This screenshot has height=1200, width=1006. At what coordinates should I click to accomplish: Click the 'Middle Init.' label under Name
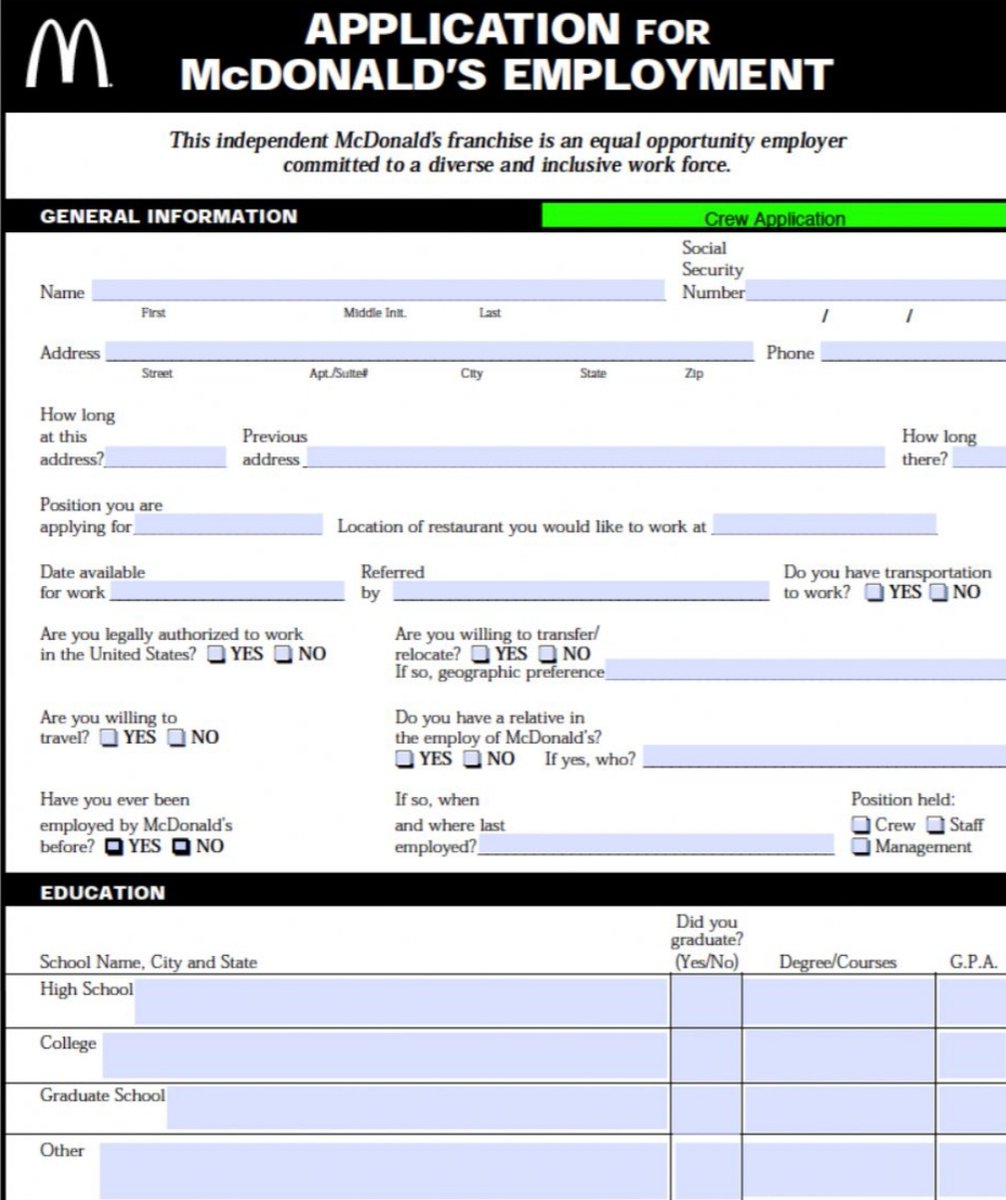coord(375,313)
